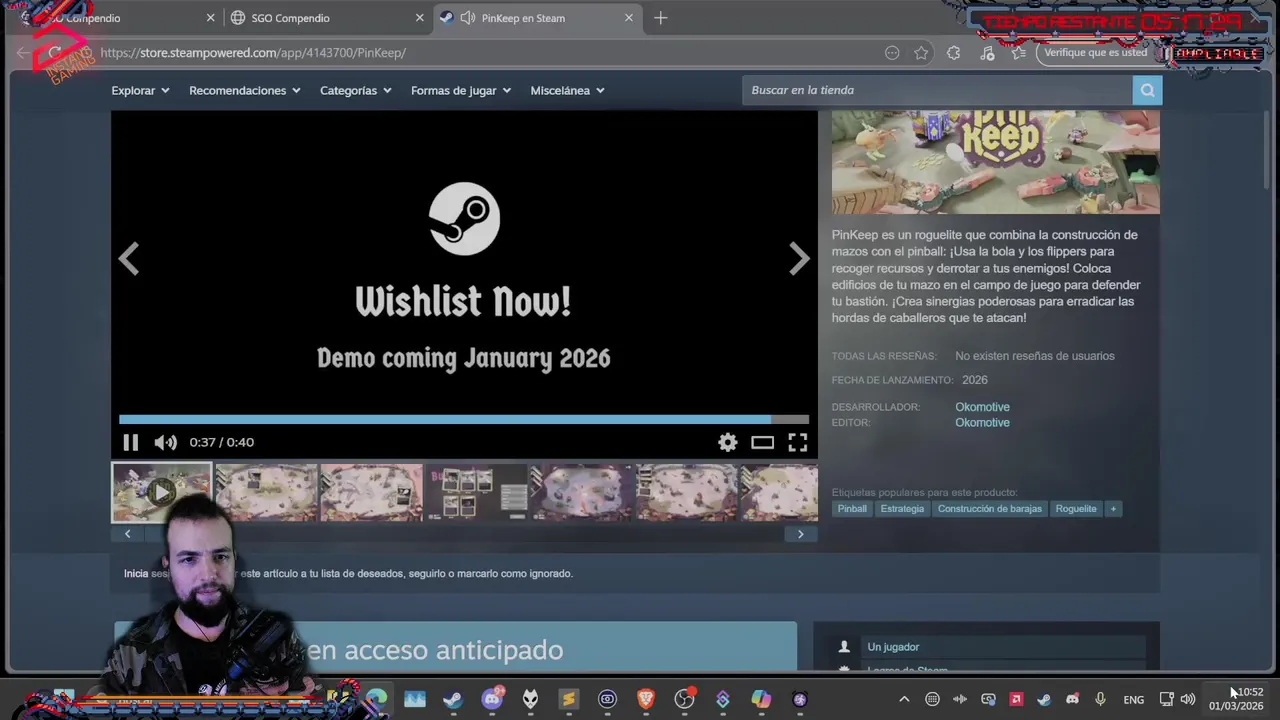This screenshot has height=720, width=1280.
Task: Select the fifth screenshot thumbnail
Action: (582, 492)
